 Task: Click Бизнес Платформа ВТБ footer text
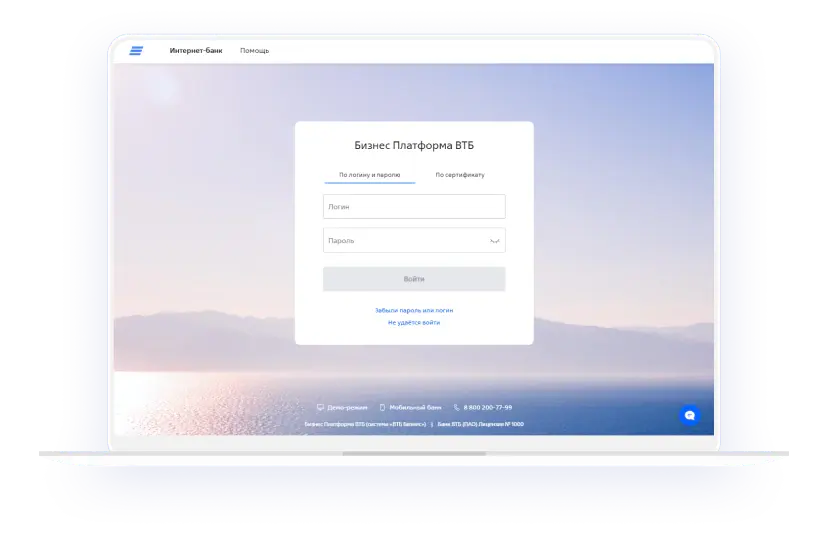click(x=365, y=424)
